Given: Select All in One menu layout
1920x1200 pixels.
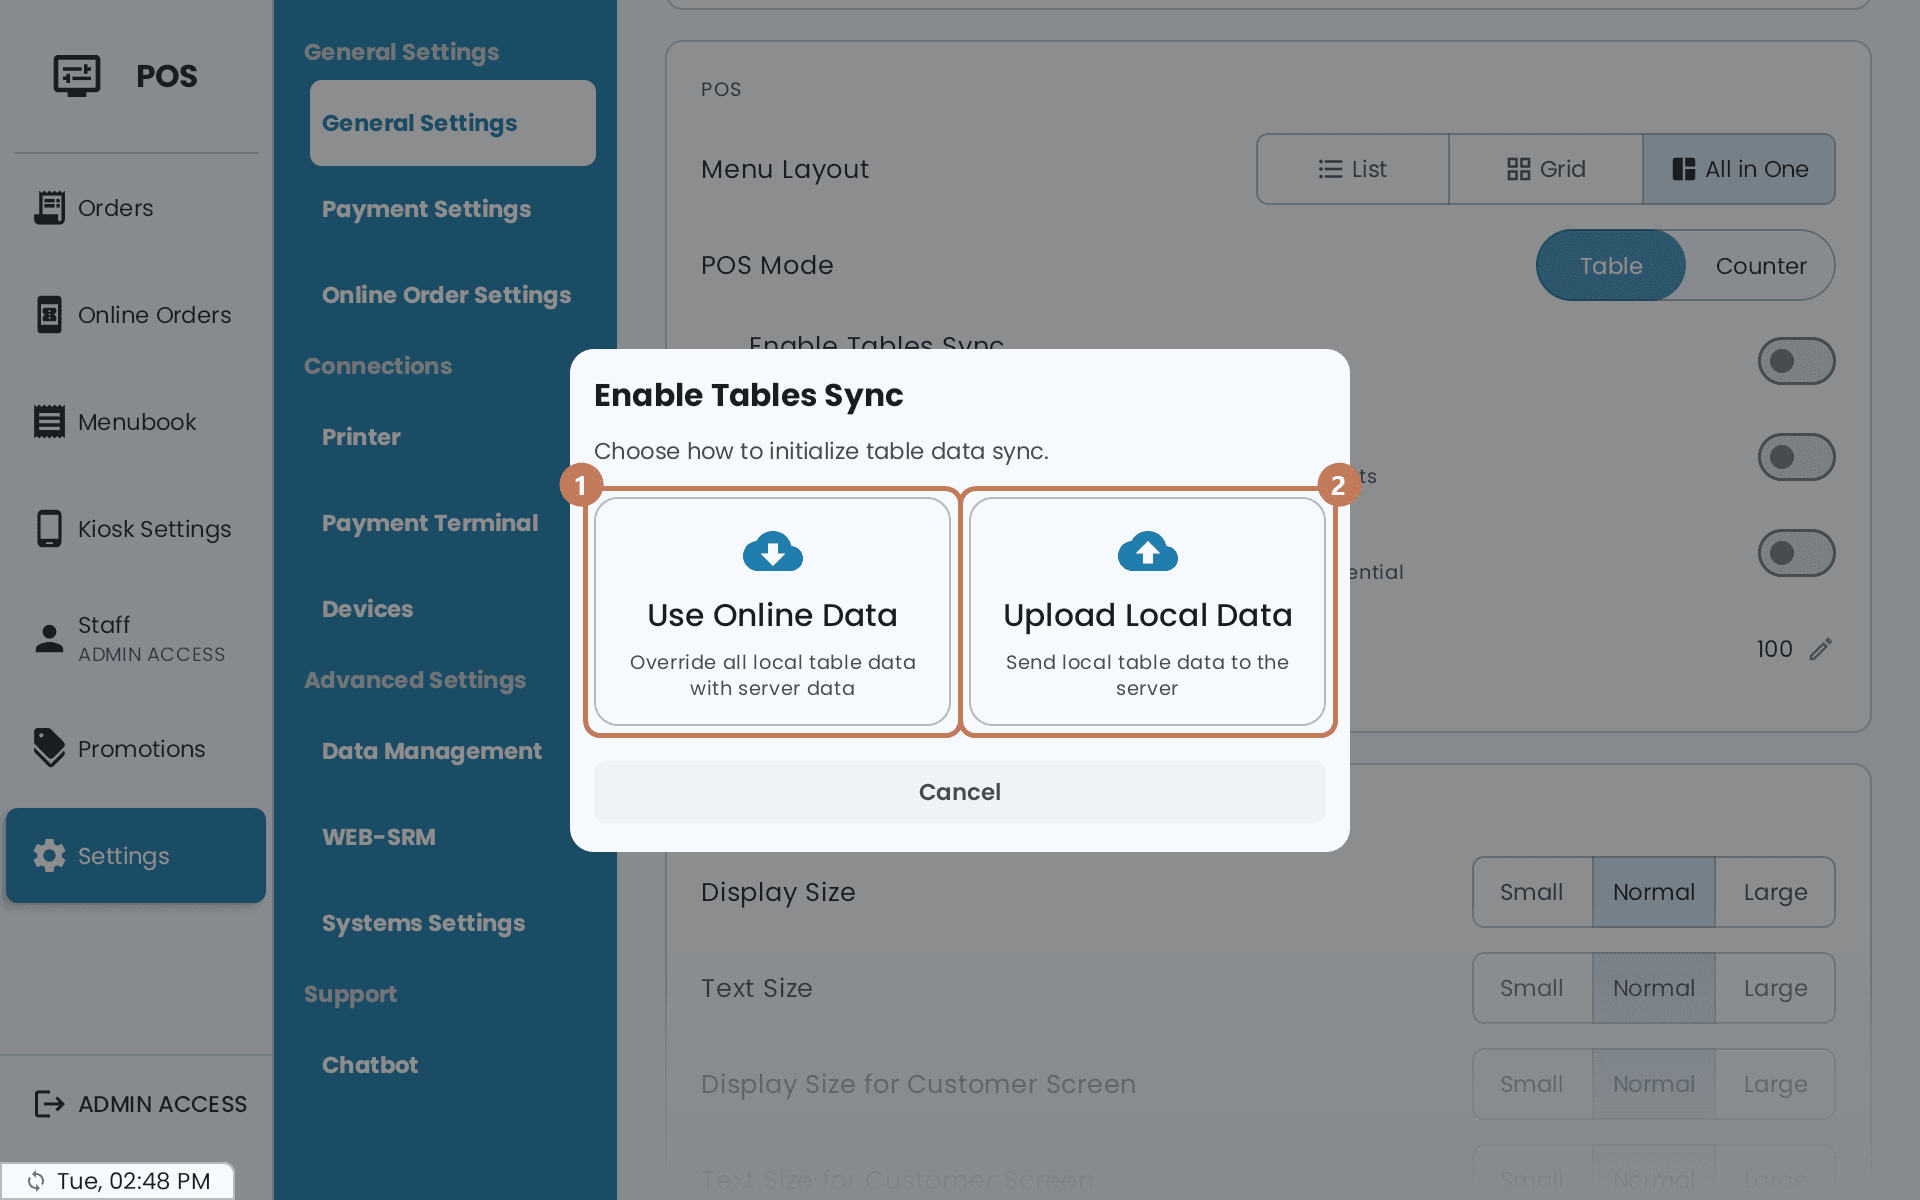Looking at the screenshot, I should [x=1739, y=169].
